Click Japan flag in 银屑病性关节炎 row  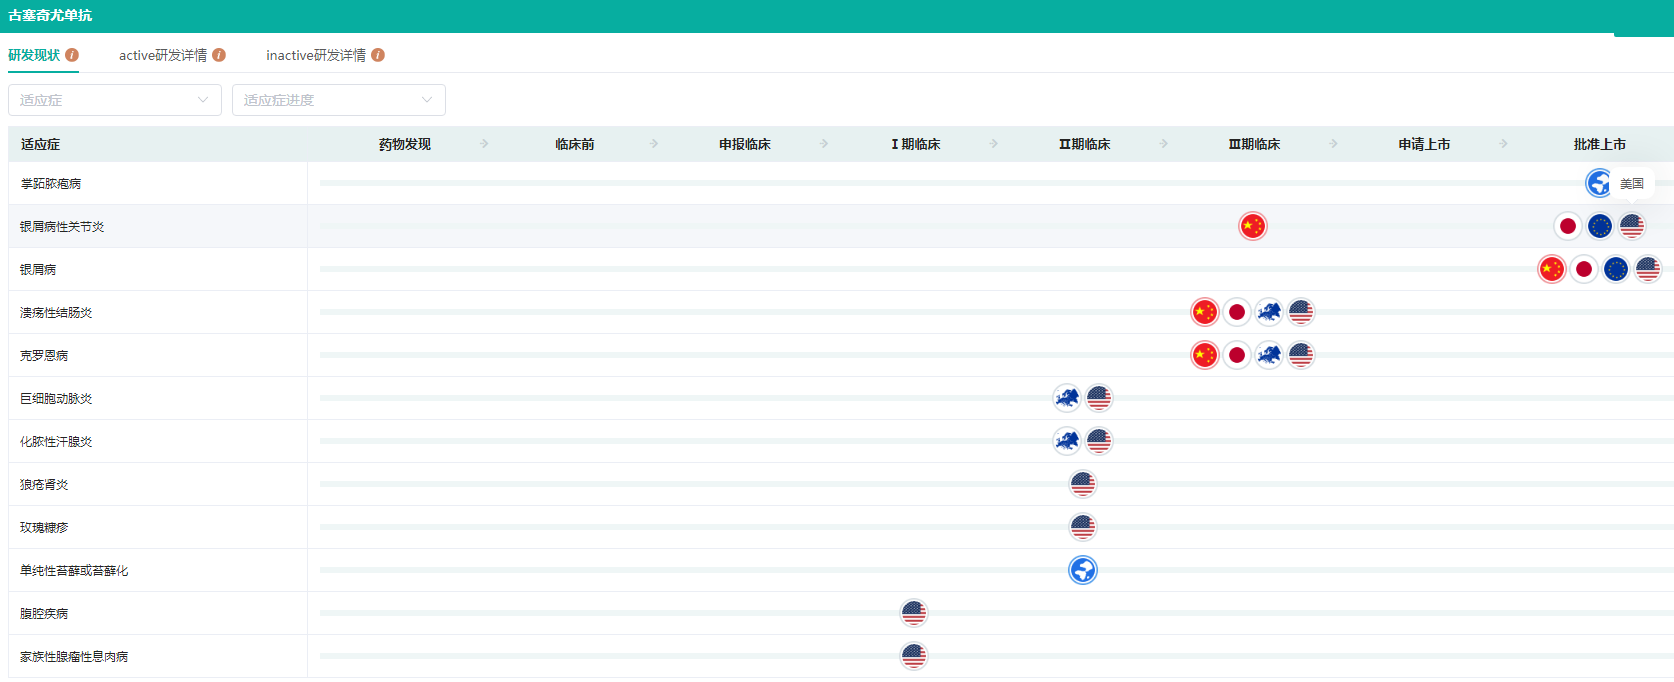pyautogui.click(x=1567, y=226)
